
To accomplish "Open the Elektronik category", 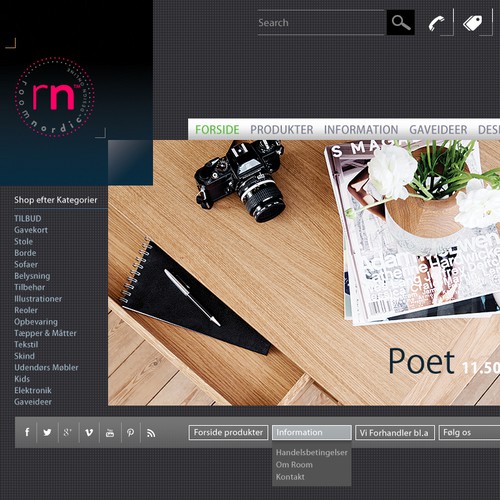I will [x=33, y=391].
